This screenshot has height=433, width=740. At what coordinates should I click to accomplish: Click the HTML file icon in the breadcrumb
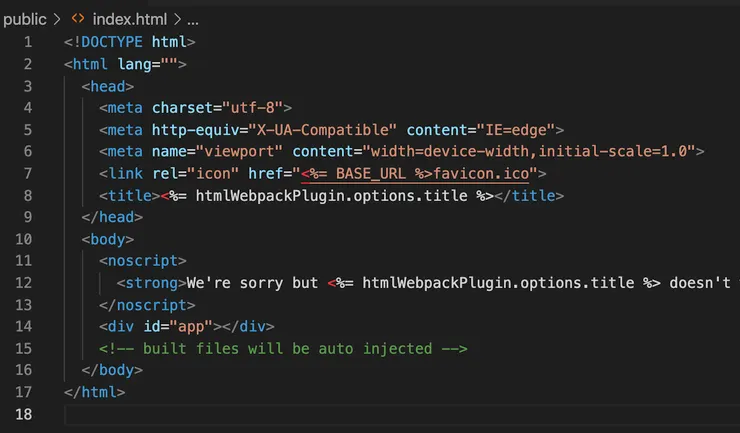tap(76, 18)
